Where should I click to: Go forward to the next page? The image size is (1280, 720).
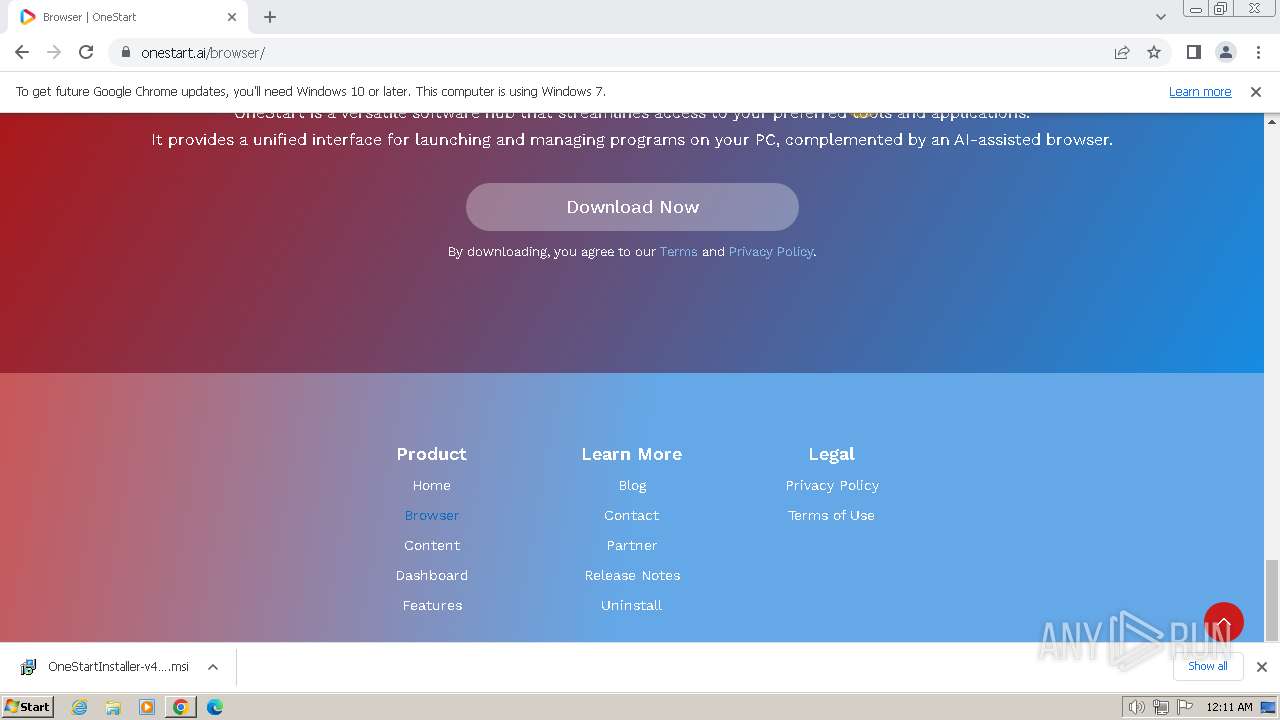tap(54, 52)
